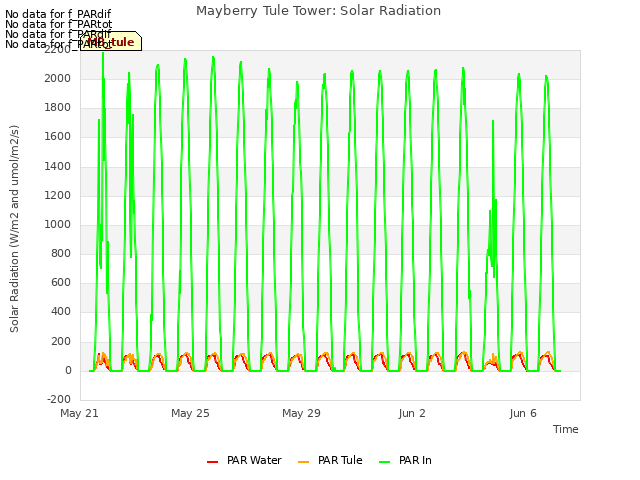Click the 1600 y-axis tick label
The image size is (640, 480).
pos(58,136)
